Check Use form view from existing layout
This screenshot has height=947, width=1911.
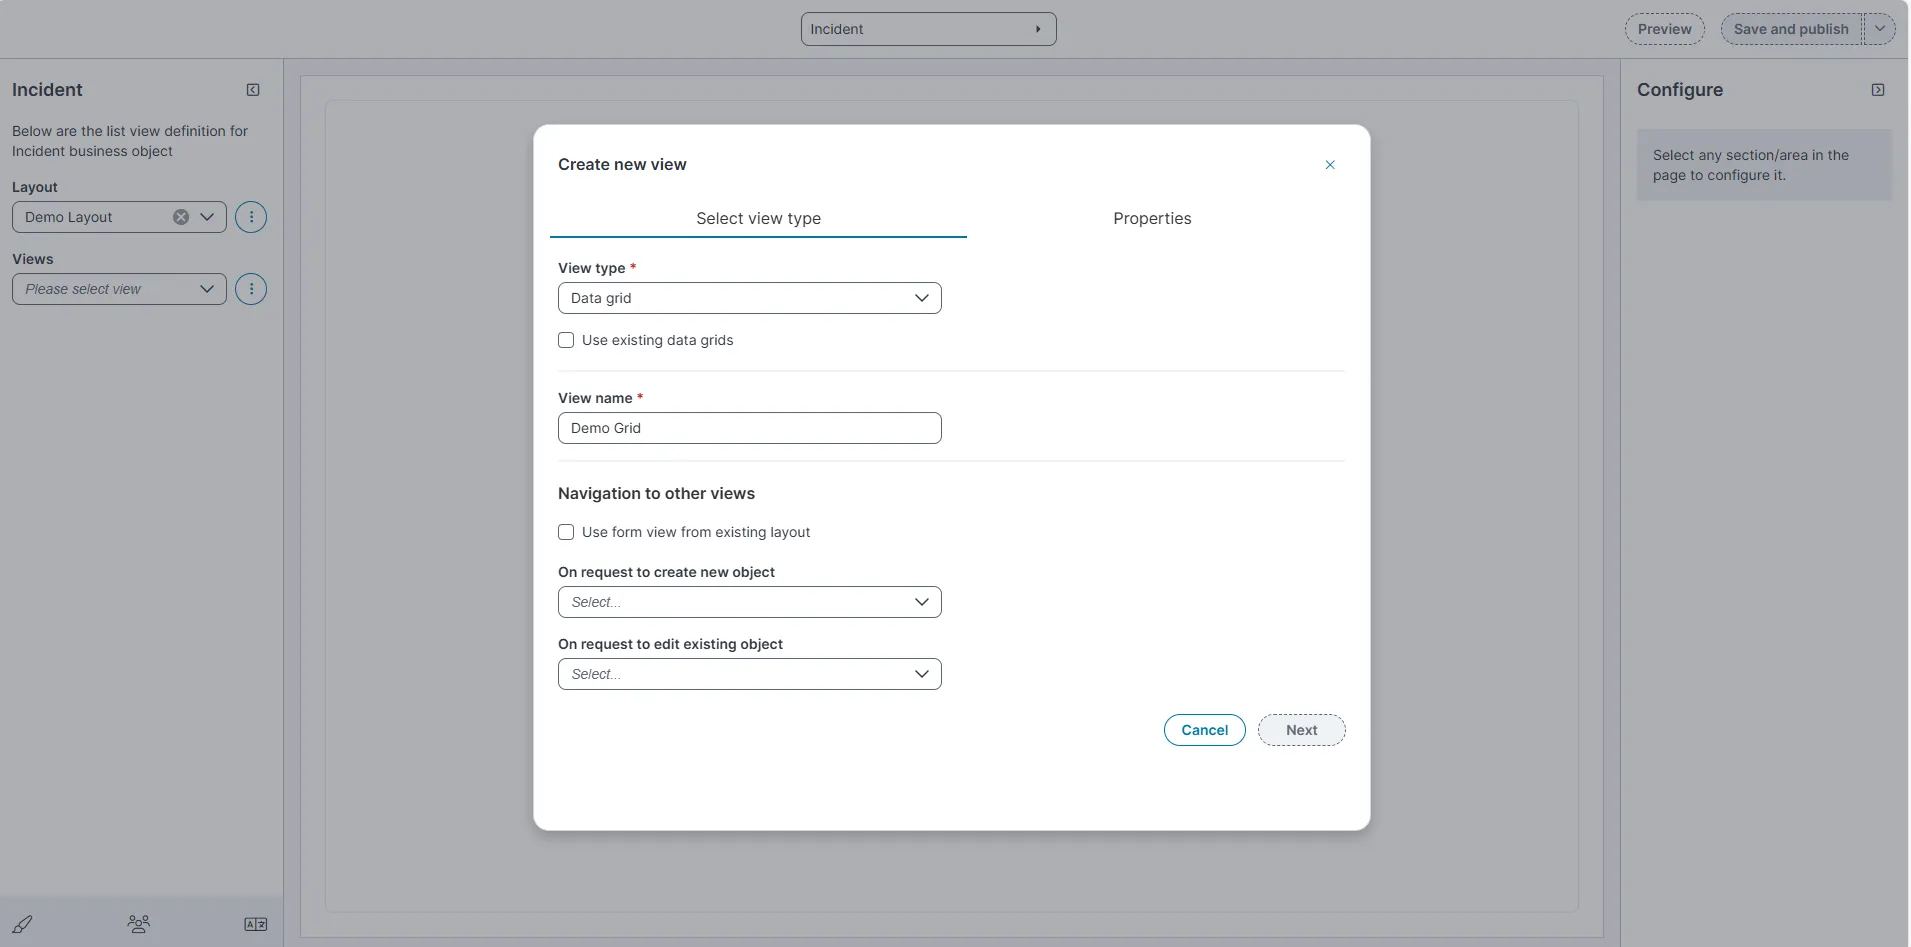566,532
